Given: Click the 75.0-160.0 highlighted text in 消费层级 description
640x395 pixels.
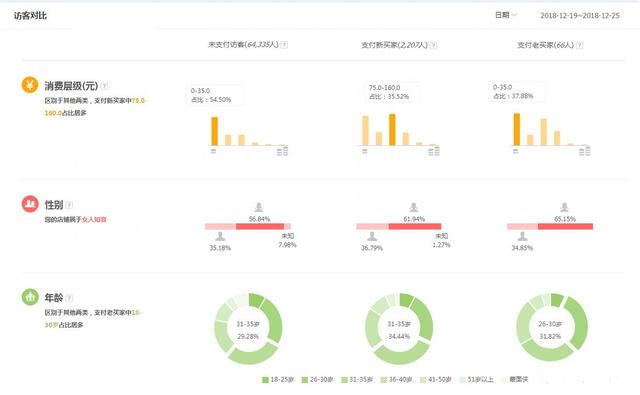Looking at the screenshot, I should pyautogui.click(x=96, y=107).
